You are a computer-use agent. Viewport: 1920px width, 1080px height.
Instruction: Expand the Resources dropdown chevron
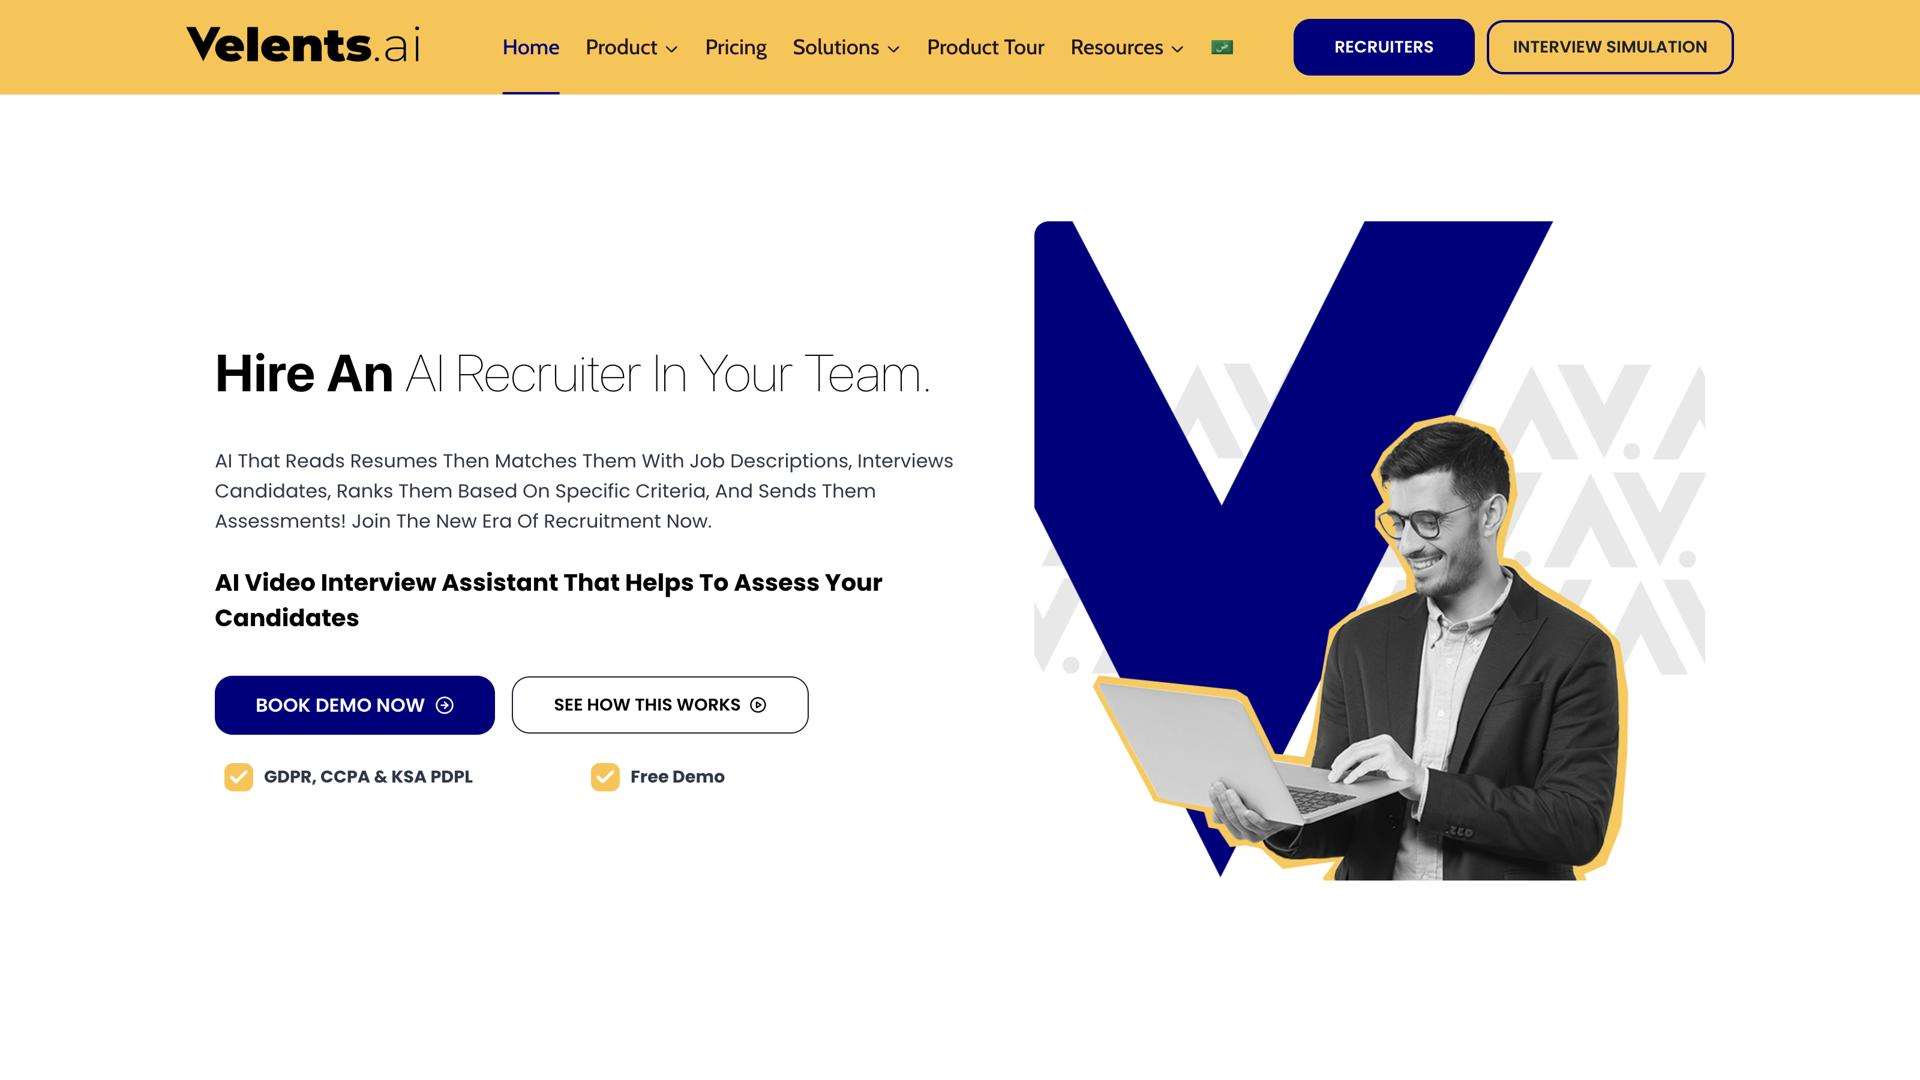click(x=1177, y=49)
